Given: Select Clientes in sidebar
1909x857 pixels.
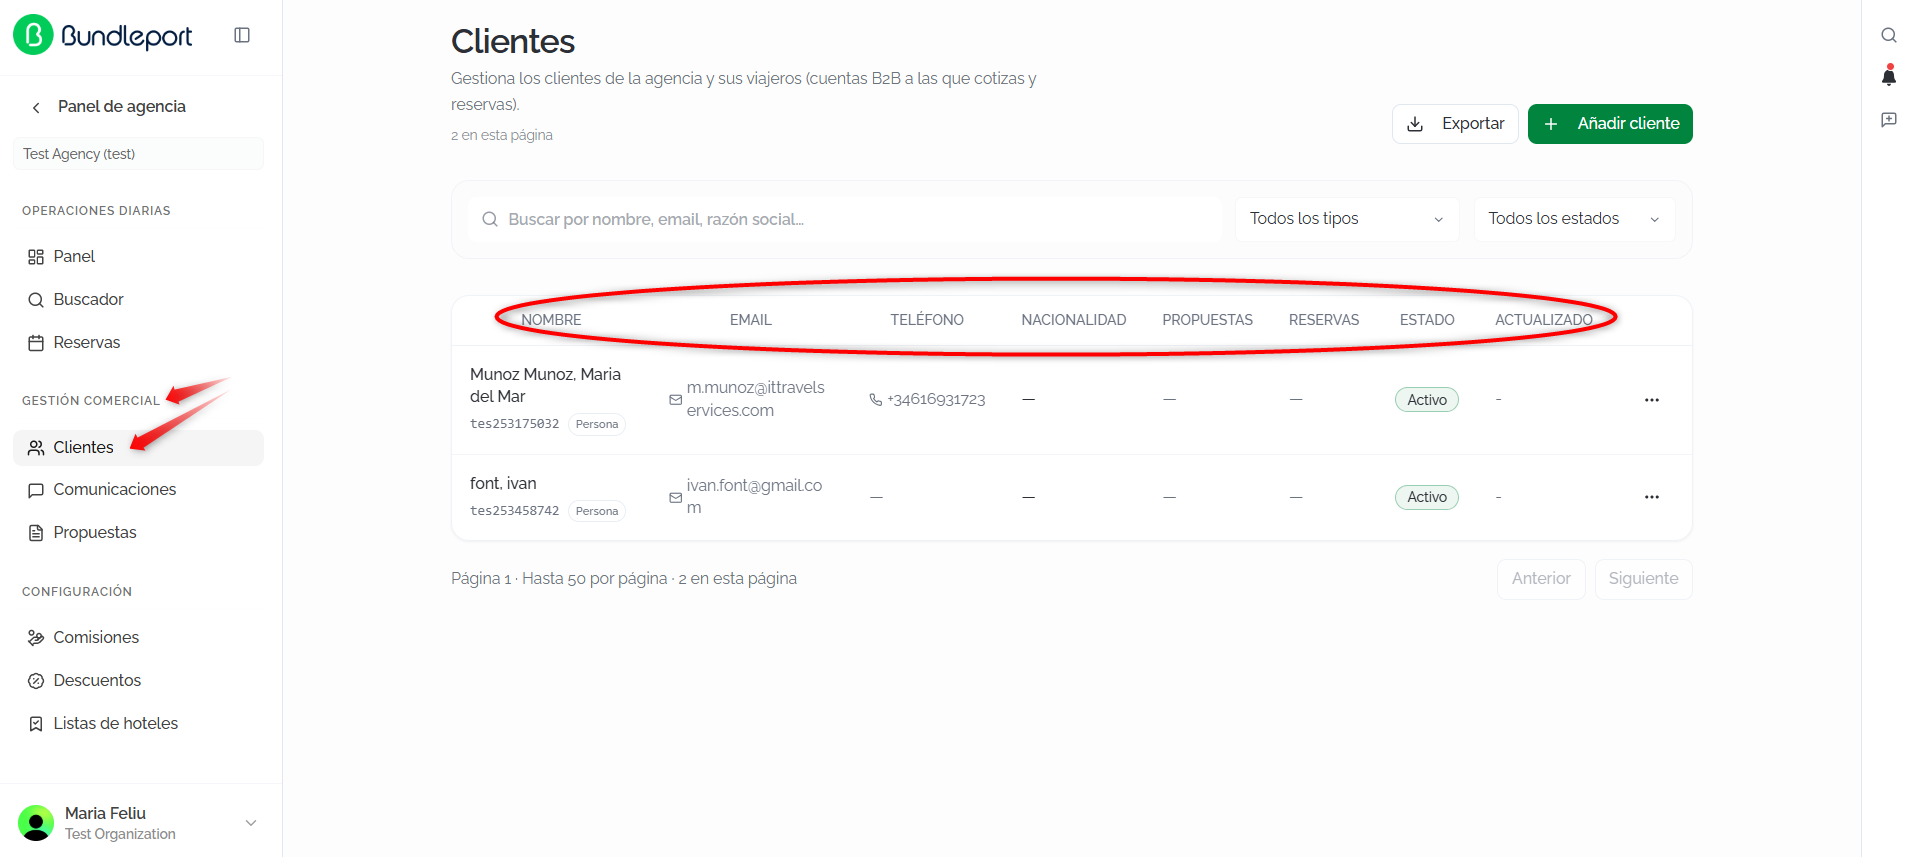Looking at the screenshot, I should tap(138, 448).
